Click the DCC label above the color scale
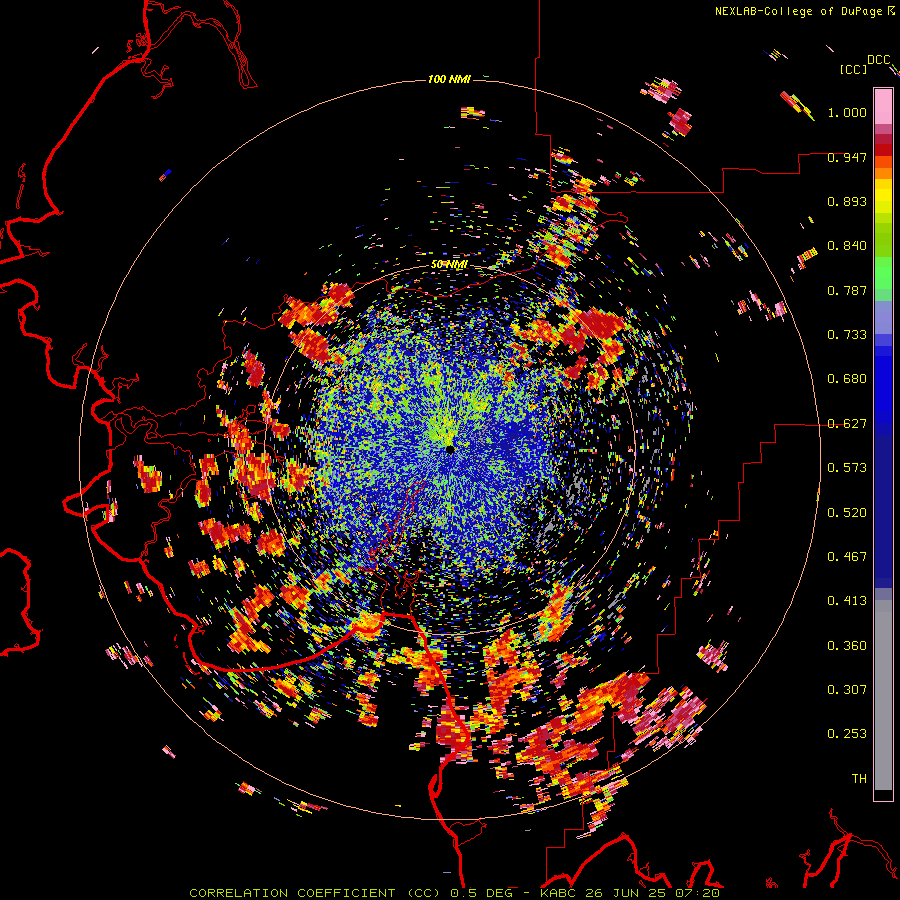This screenshot has height=900, width=900. [878, 60]
